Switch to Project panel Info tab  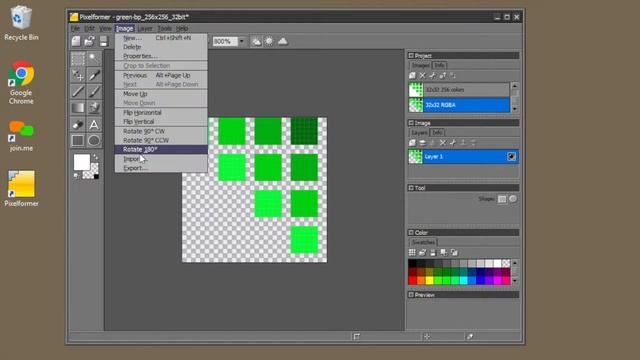coord(439,65)
